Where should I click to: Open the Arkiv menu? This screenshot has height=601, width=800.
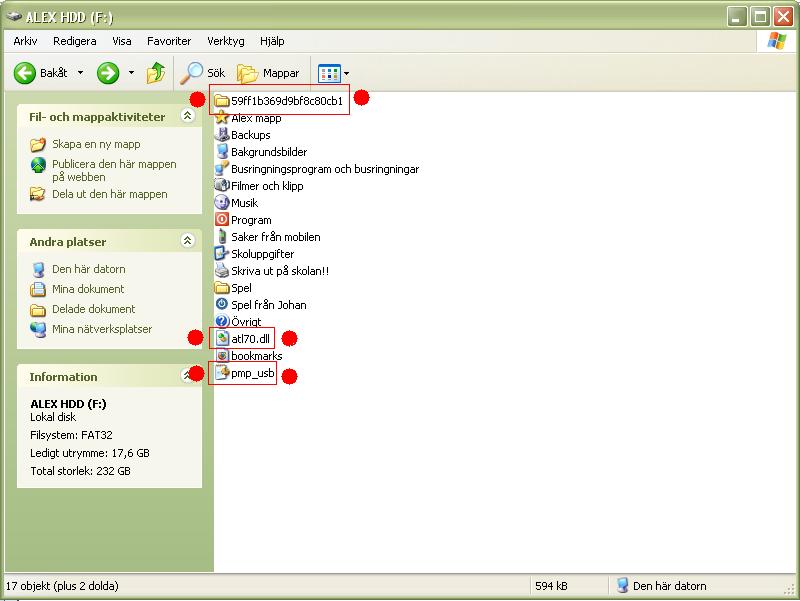point(25,41)
